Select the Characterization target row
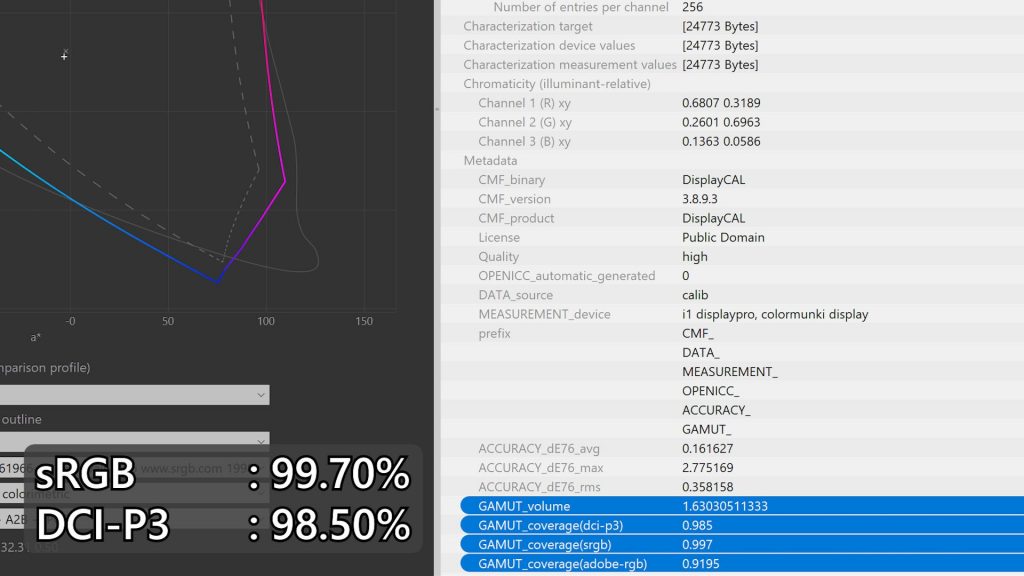 pyautogui.click(x=732, y=26)
